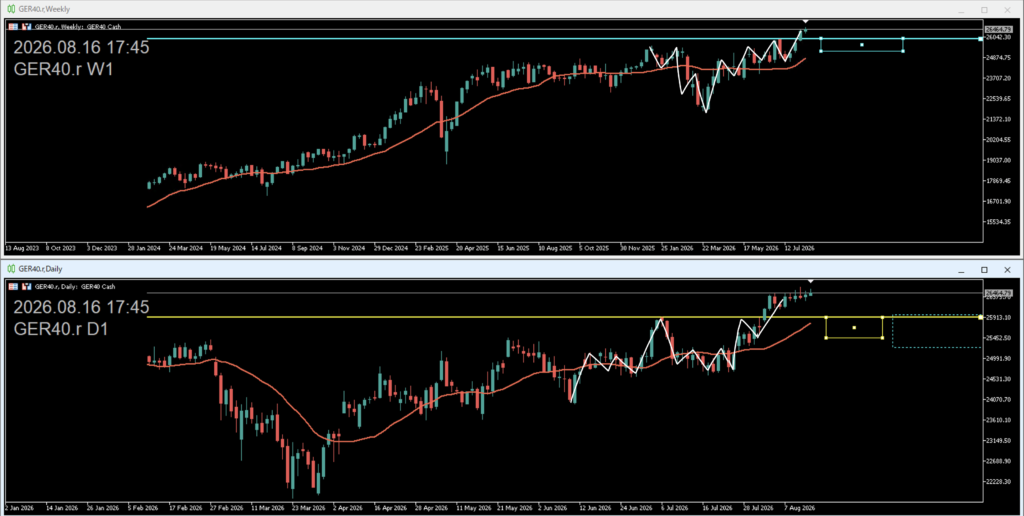Click 'GER40.r, Weekly: GER40 Cash' chart header
This screenshot has height=516, width=1024.
point(78,27)
